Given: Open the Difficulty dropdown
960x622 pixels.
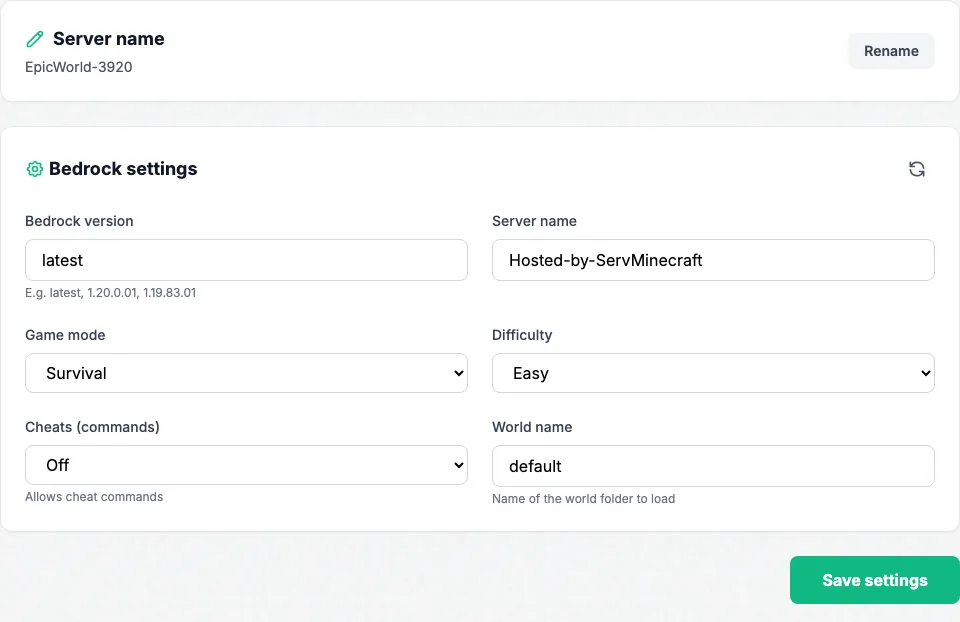Looking at the screenshot, I should [x=713, y=373].
